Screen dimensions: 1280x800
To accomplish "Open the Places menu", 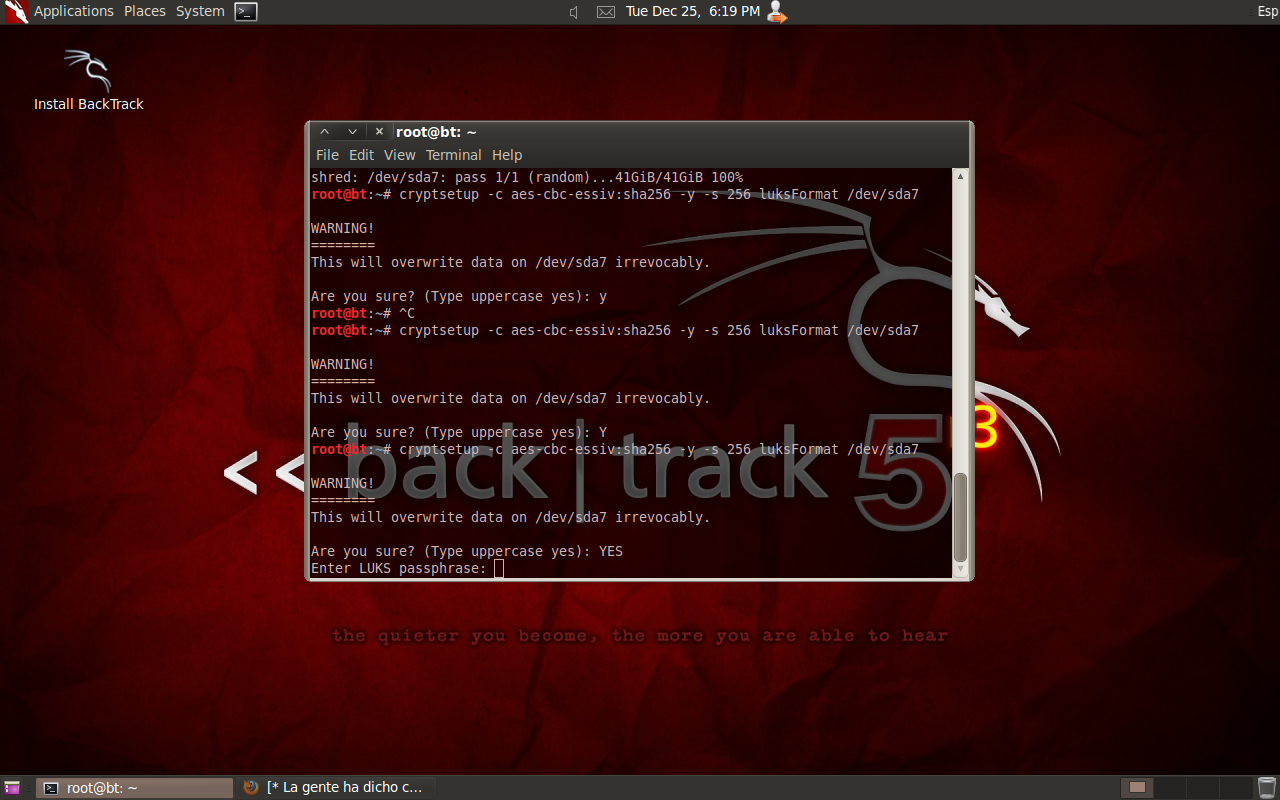I will pyautogui.click(x=145, y=11).
